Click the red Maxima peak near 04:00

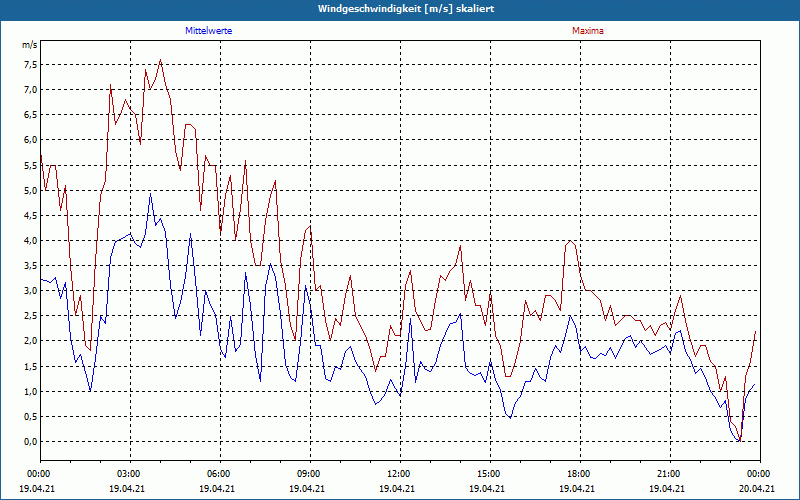tap(161, 60)
